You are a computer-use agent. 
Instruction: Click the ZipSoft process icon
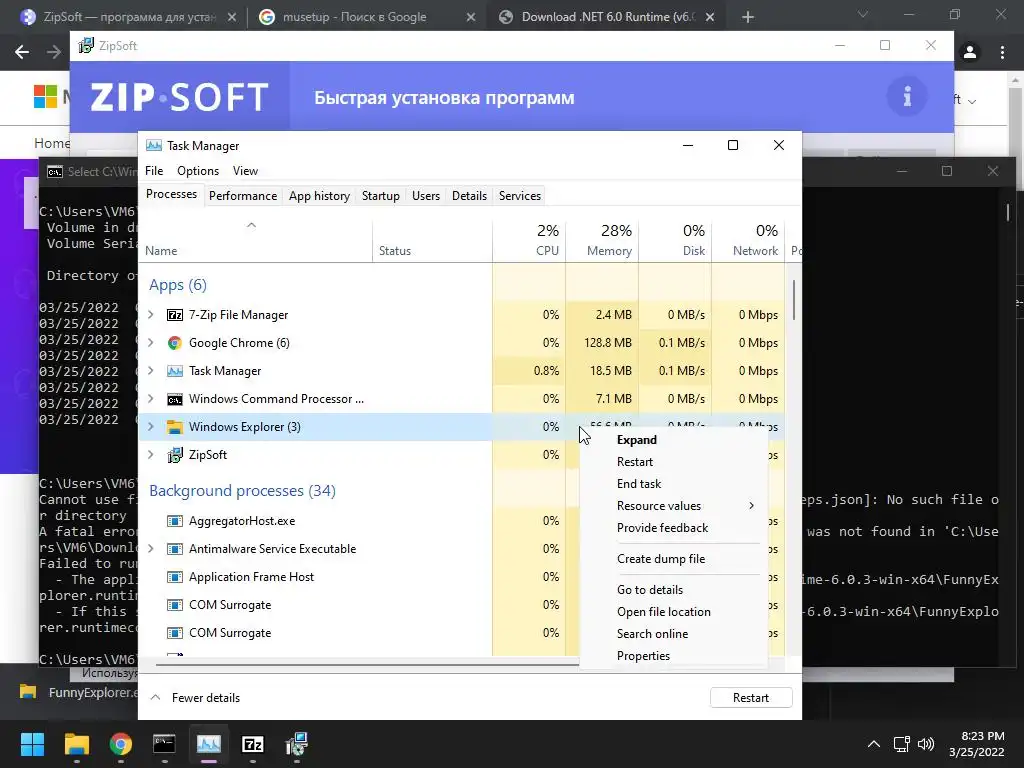174,455
